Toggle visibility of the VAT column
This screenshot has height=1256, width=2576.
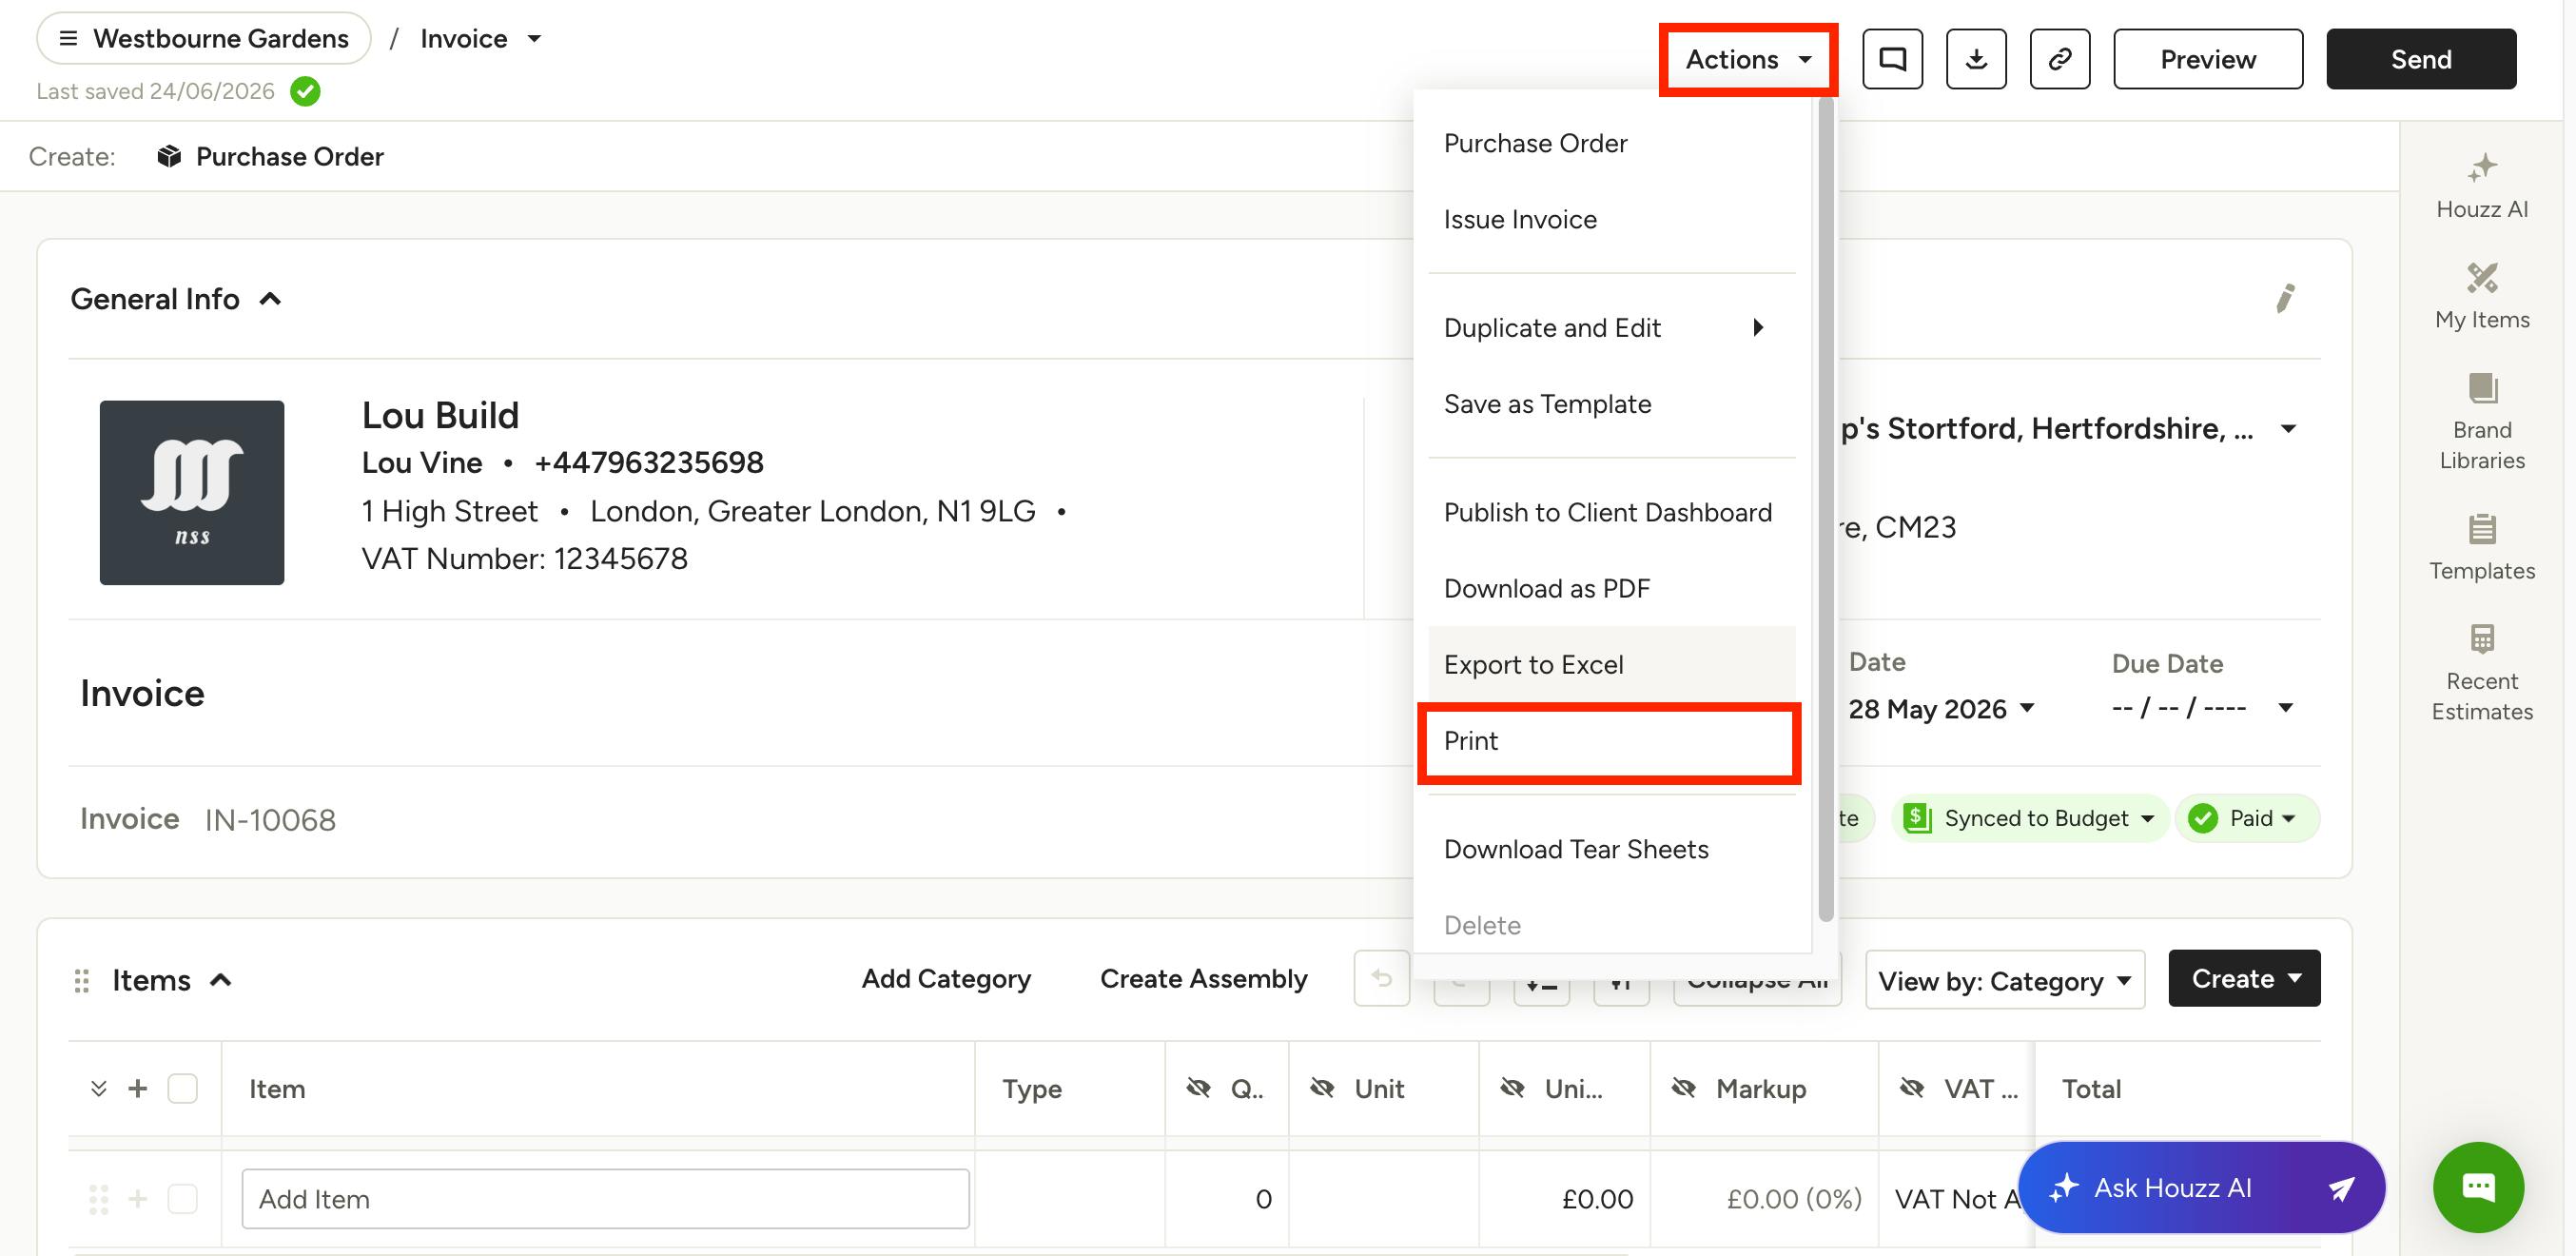coord(1911,1087)
